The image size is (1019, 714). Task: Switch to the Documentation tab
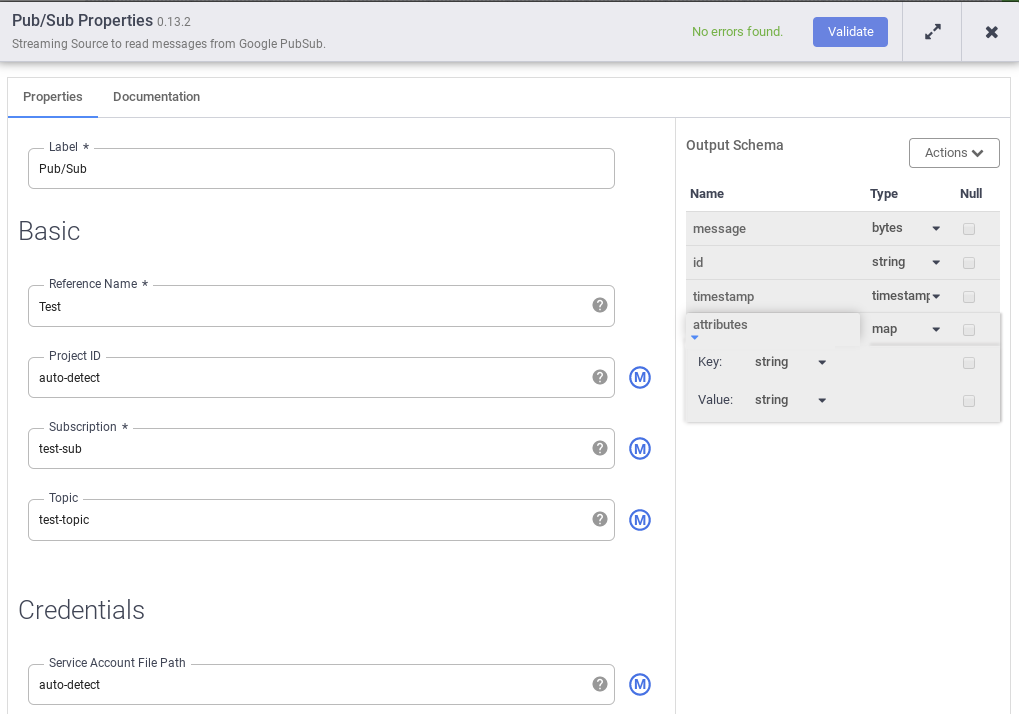click(156, 97)
